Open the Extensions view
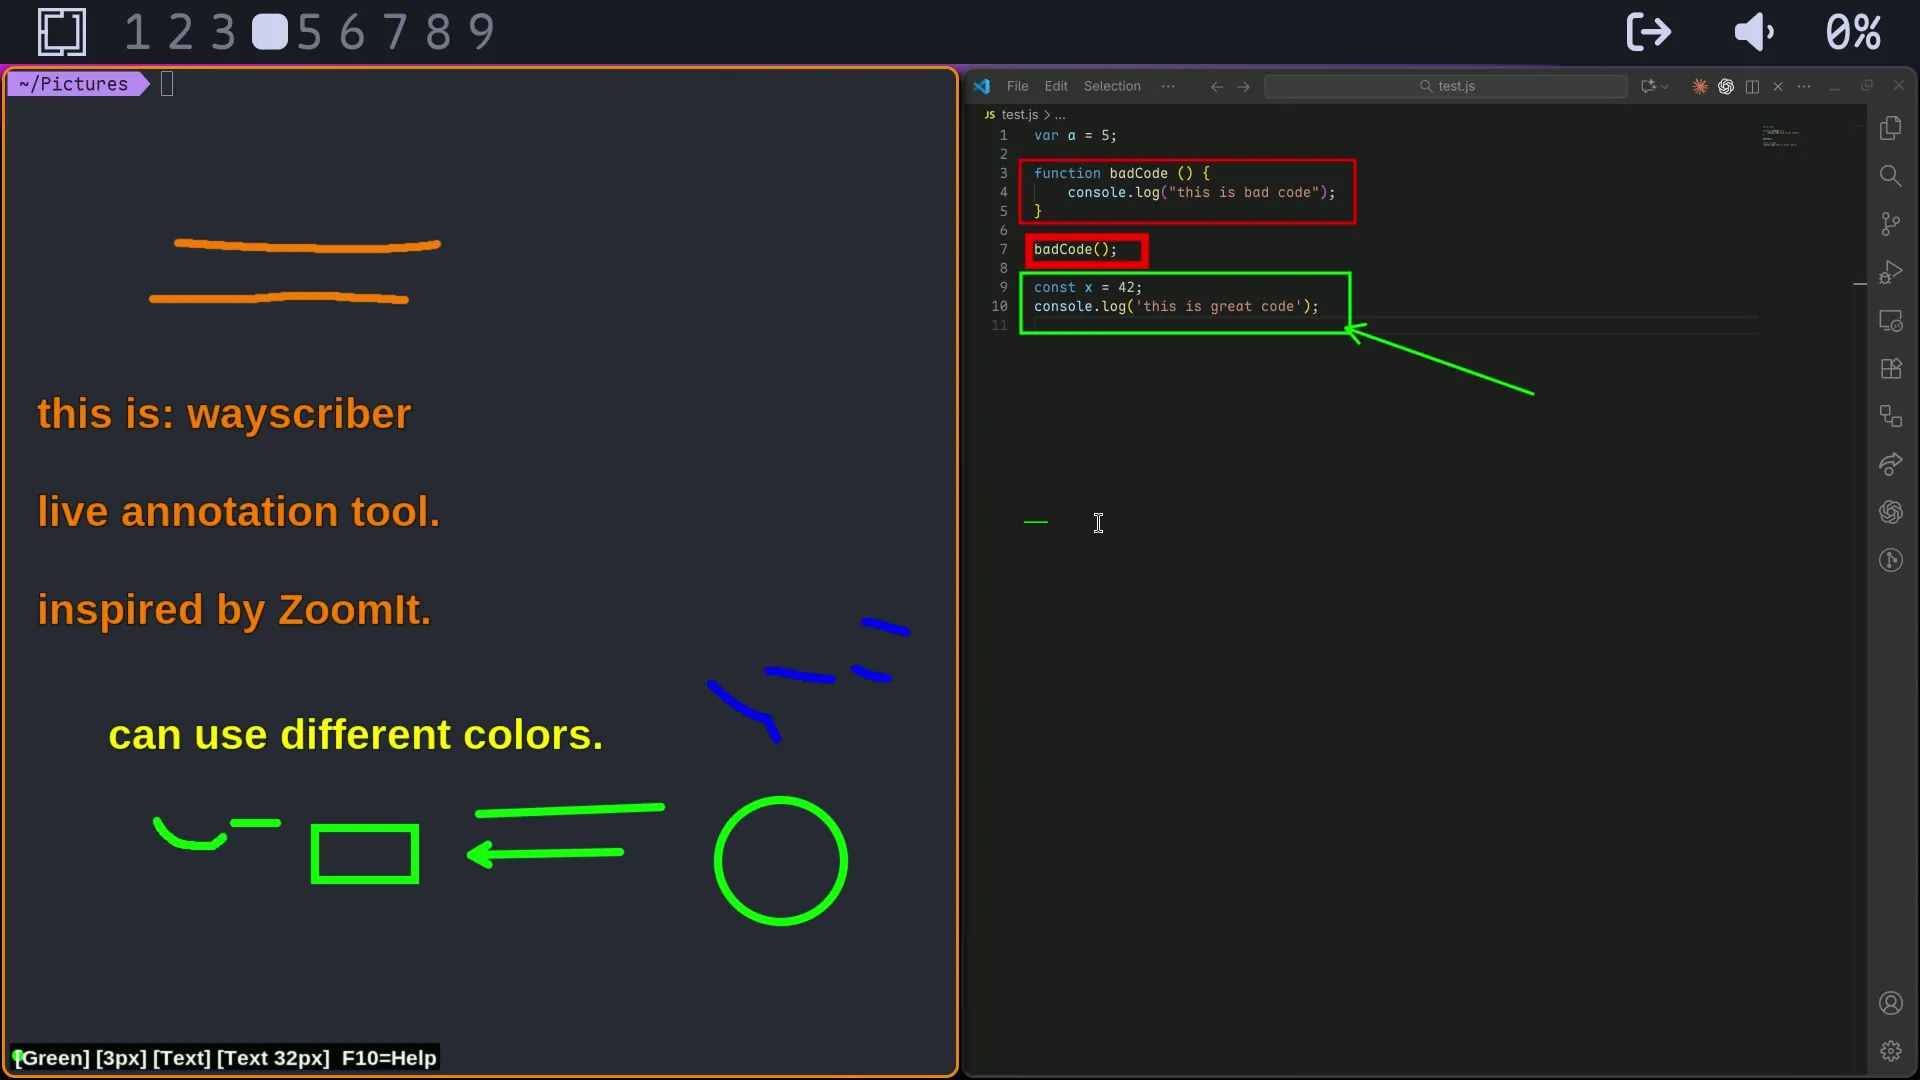This screenshot has height=1080, width=1920. (x=1893, y=368)
